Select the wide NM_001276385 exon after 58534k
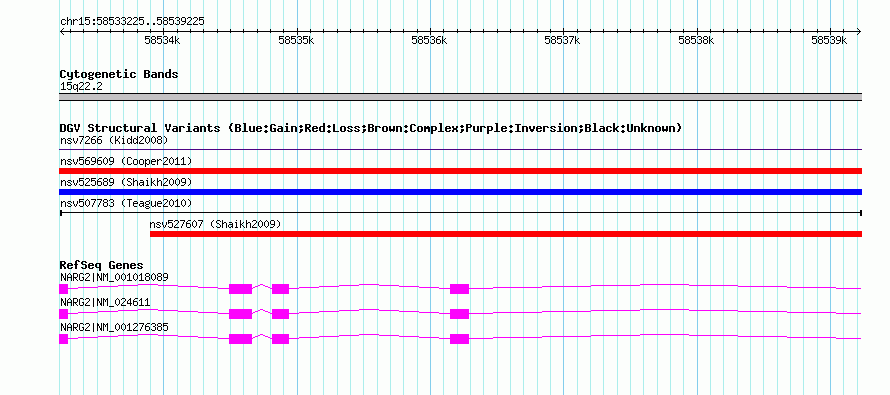 point(241,339)
